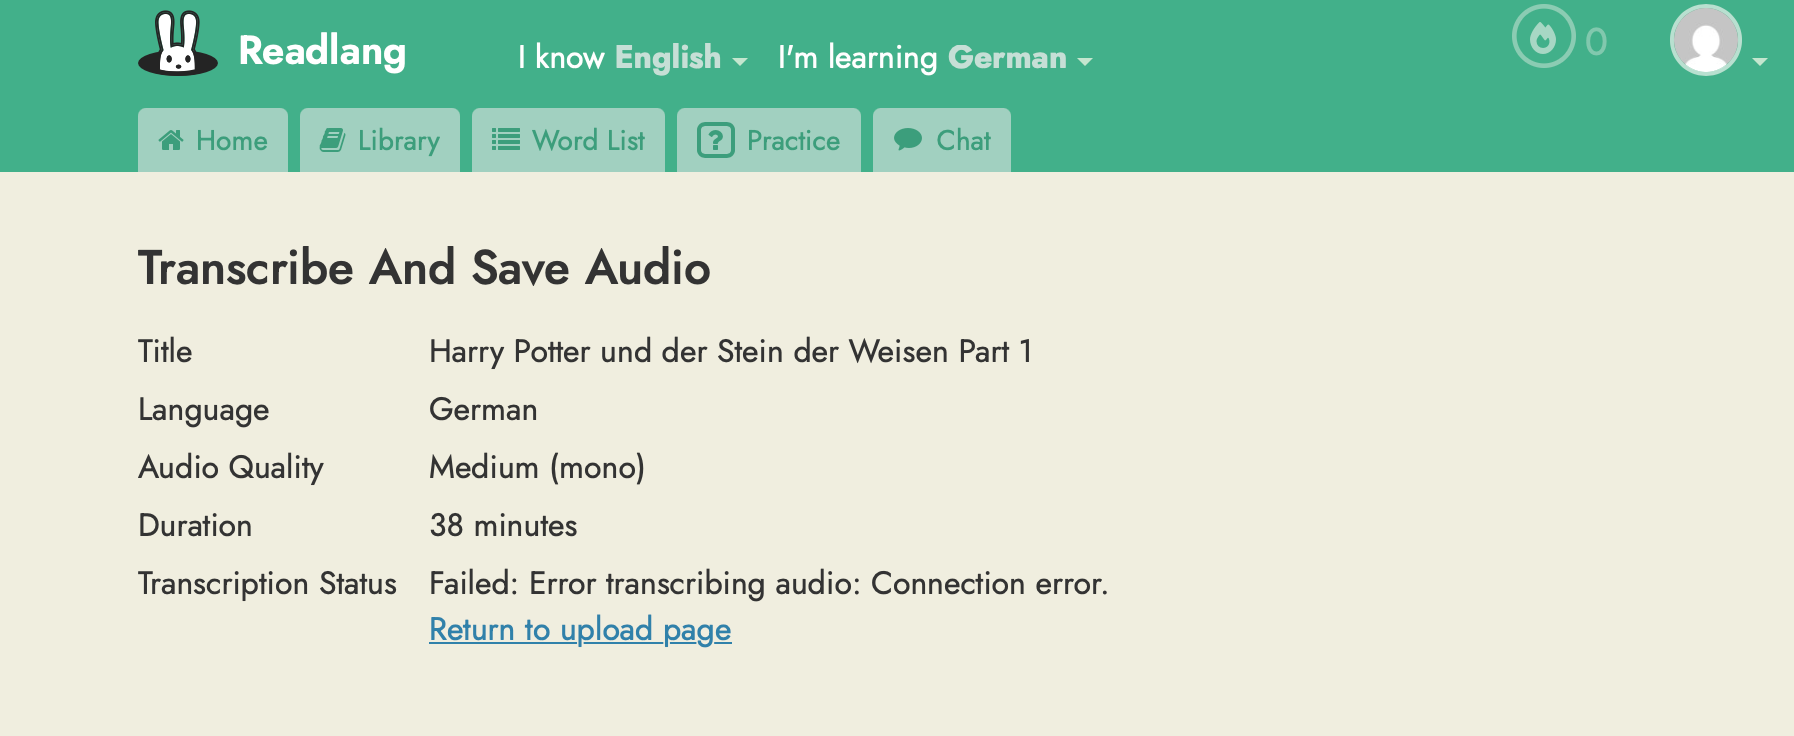The height and width of the screenshot is (736, 1794).
Task: Open the Practice tab
Action: [x=769, y=140]
